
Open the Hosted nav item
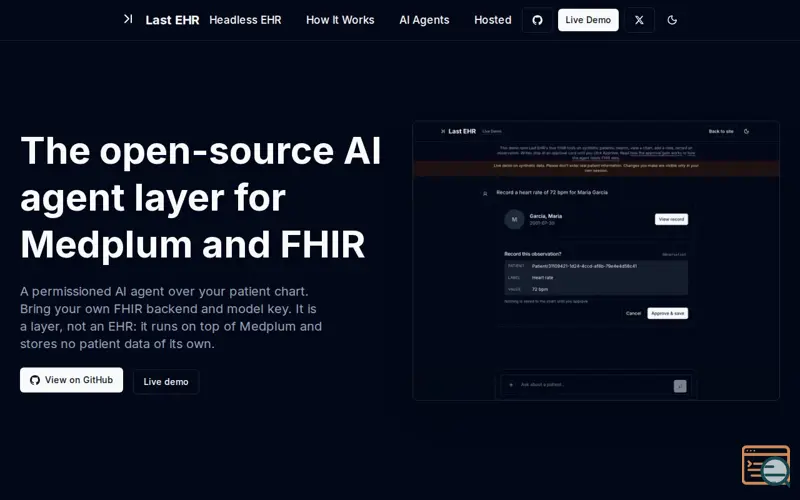click(492, 20)
